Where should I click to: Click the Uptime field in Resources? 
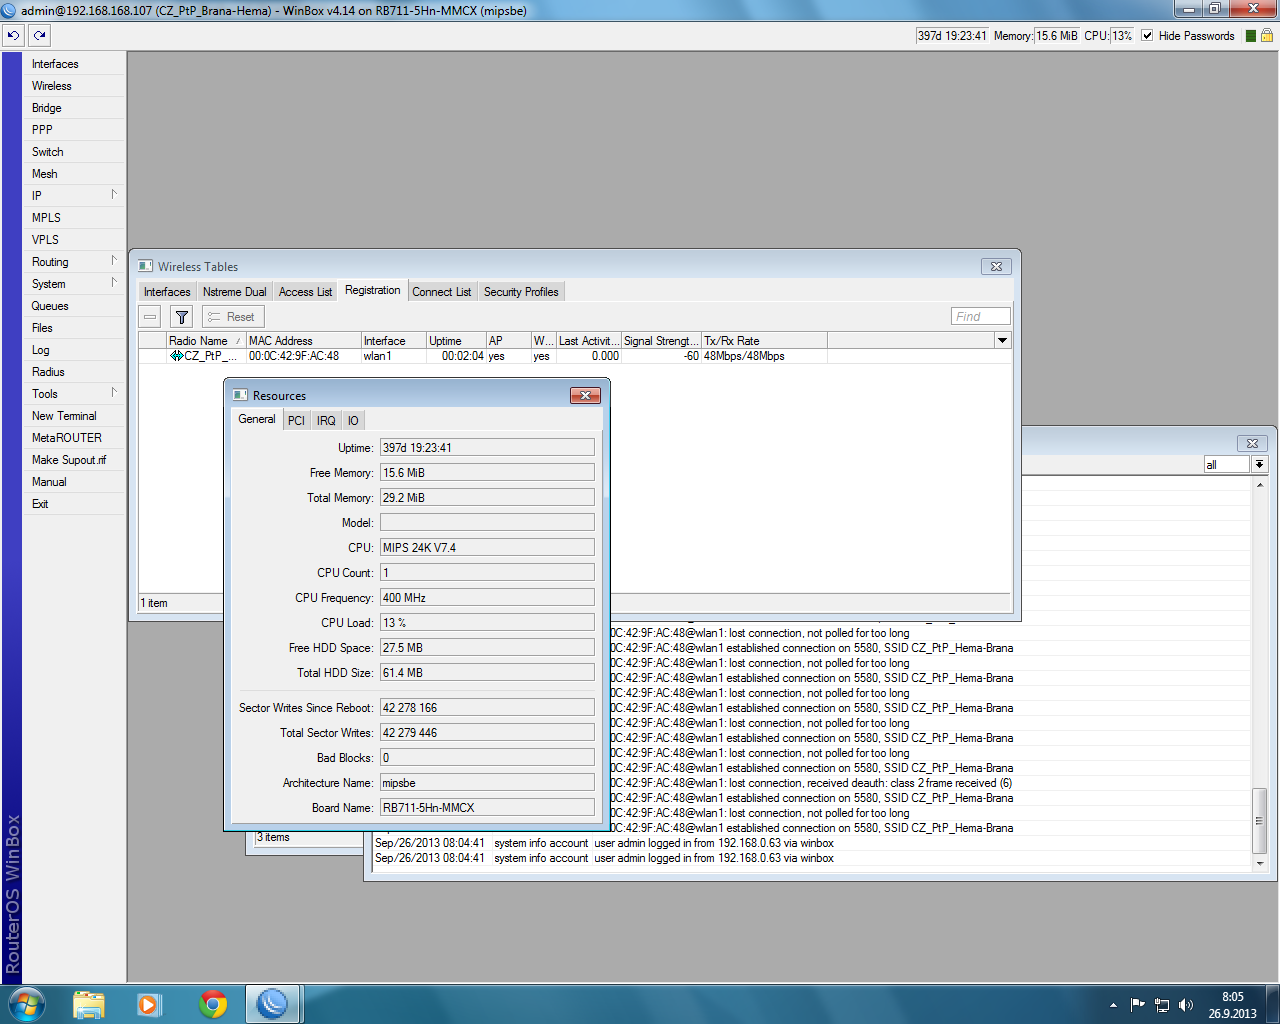(487, 448)
